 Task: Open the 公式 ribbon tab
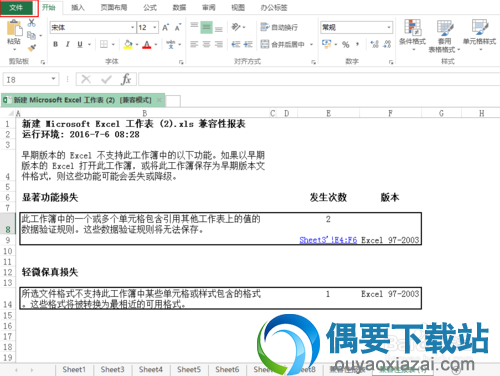click(x=150, y=7)
